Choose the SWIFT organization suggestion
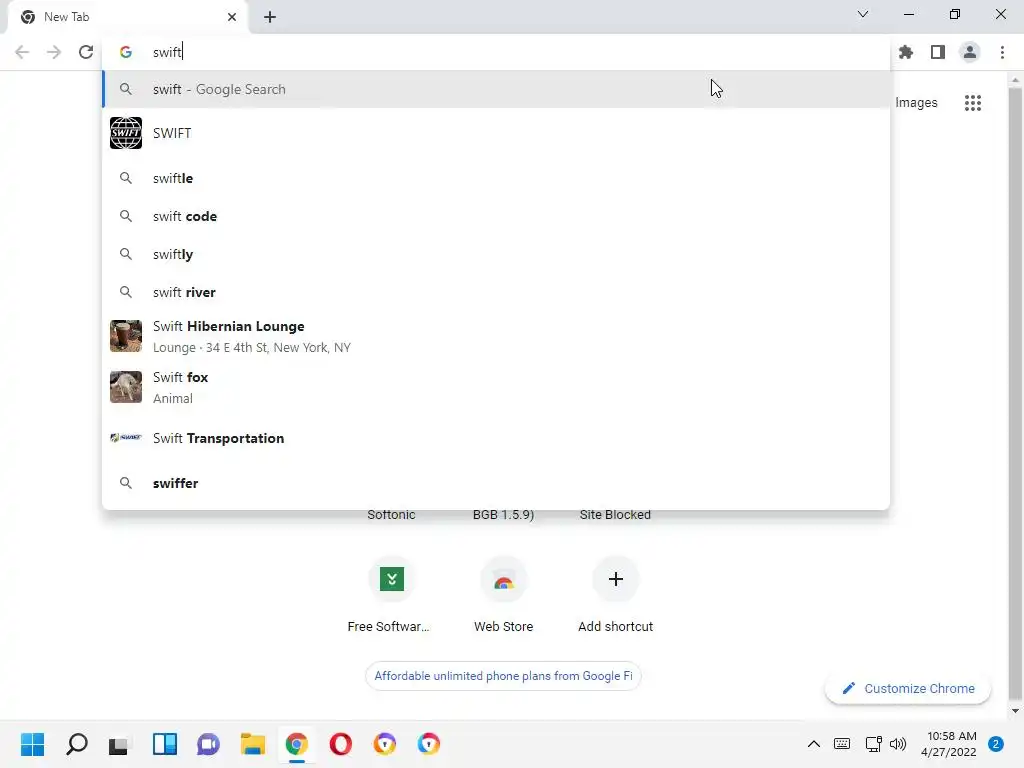 tap(496, 133)
